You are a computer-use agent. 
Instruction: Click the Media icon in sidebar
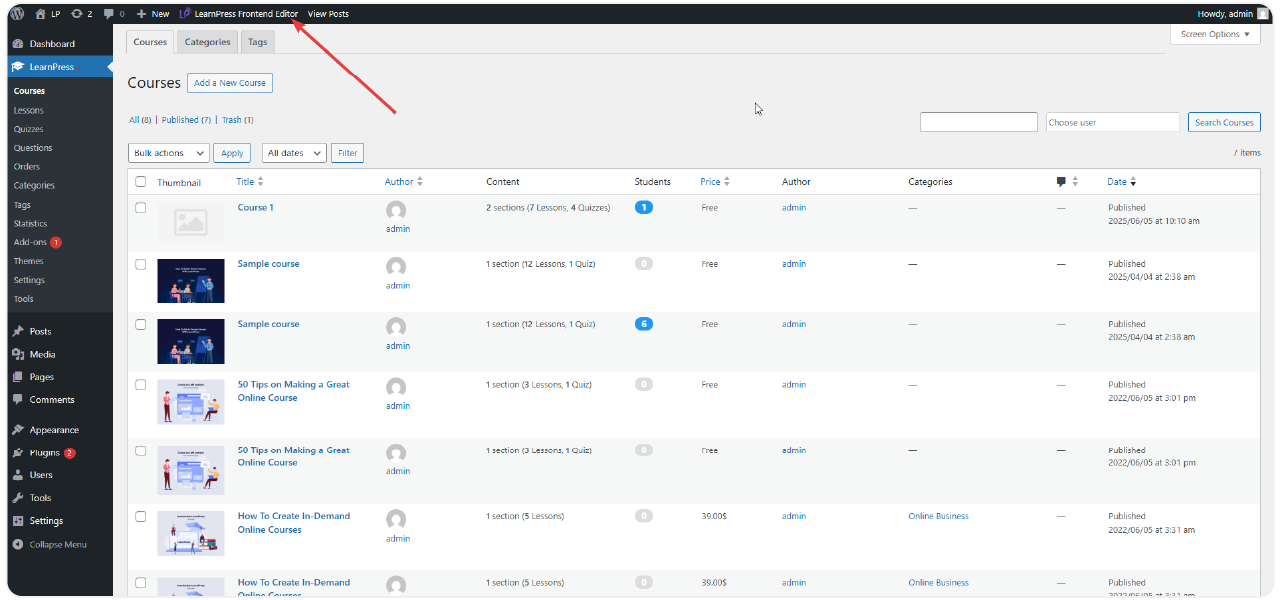pyautogui.click(x=18, y=354)
